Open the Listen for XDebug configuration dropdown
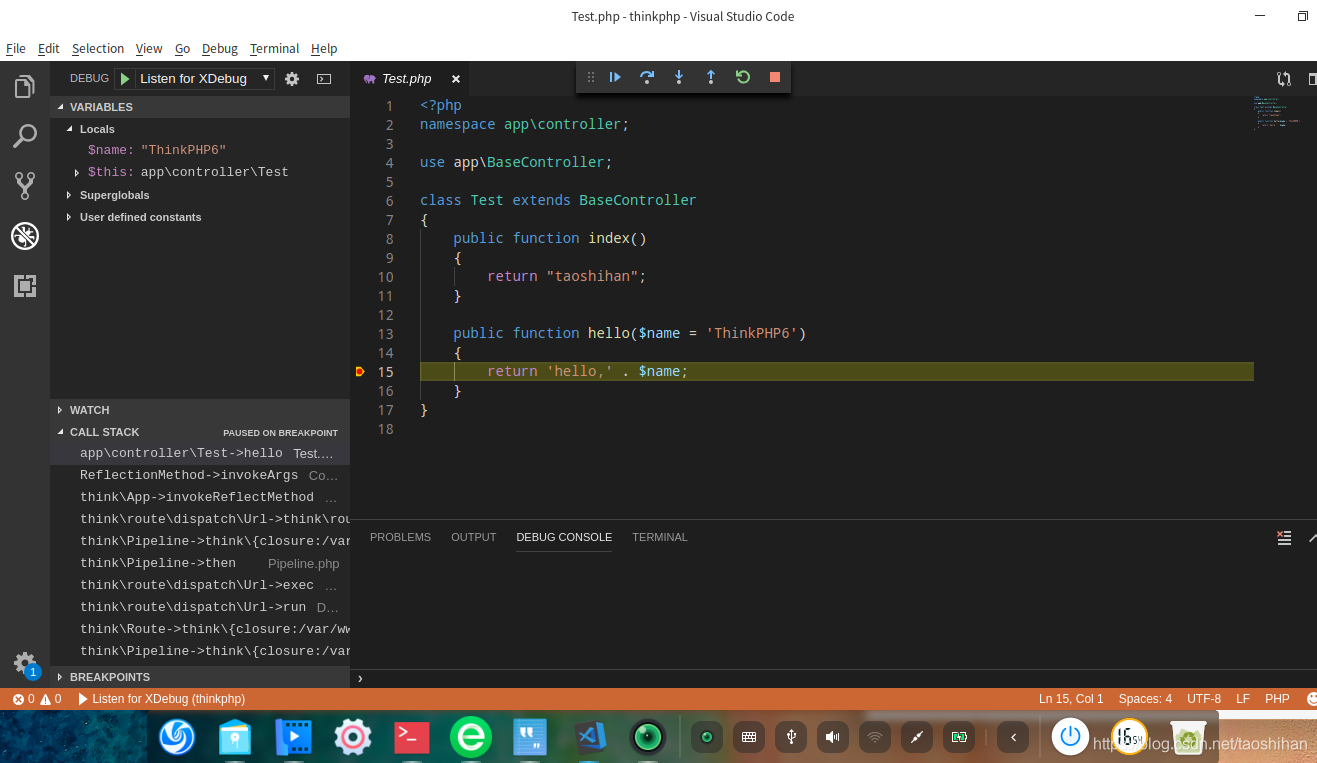Screen dimensions: 1317x763 coord(265,78)
